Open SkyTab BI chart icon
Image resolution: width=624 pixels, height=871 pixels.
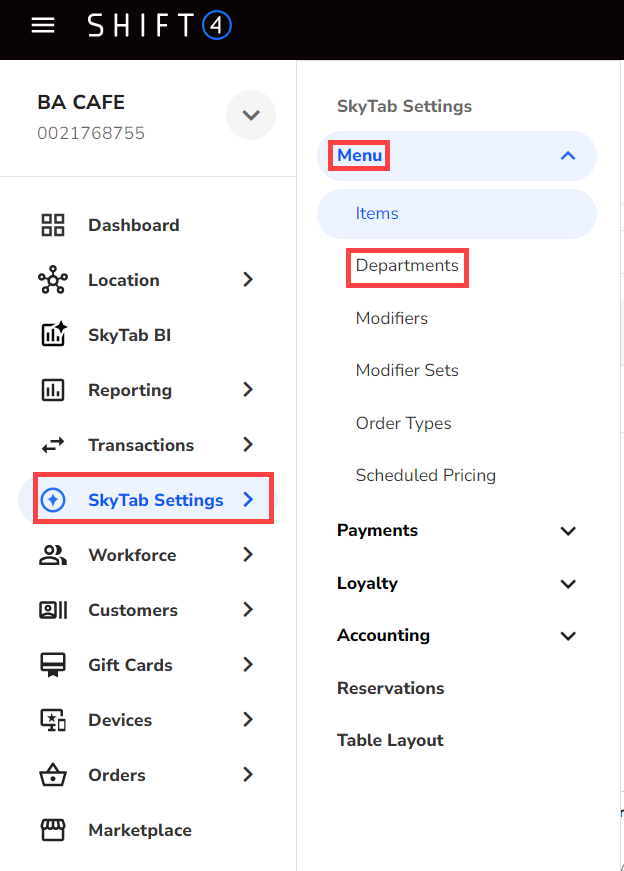52,335
